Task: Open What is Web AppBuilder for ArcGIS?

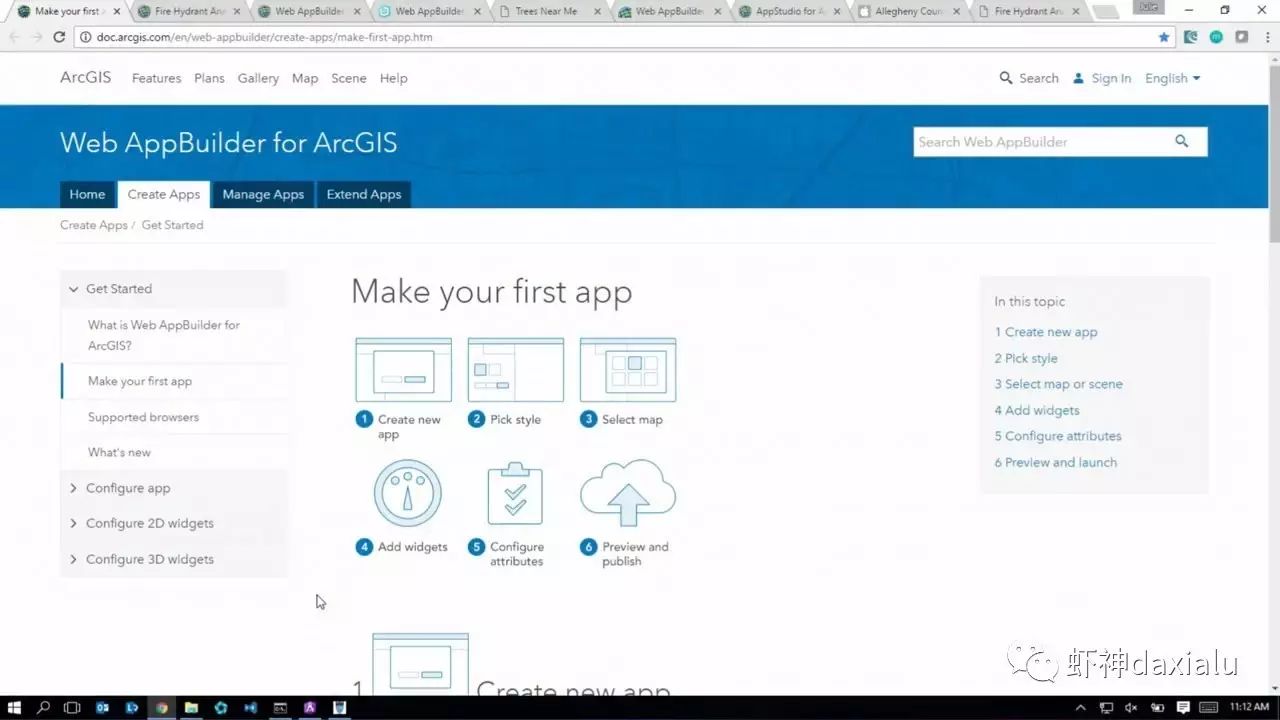Action: [x=164, y=335]
